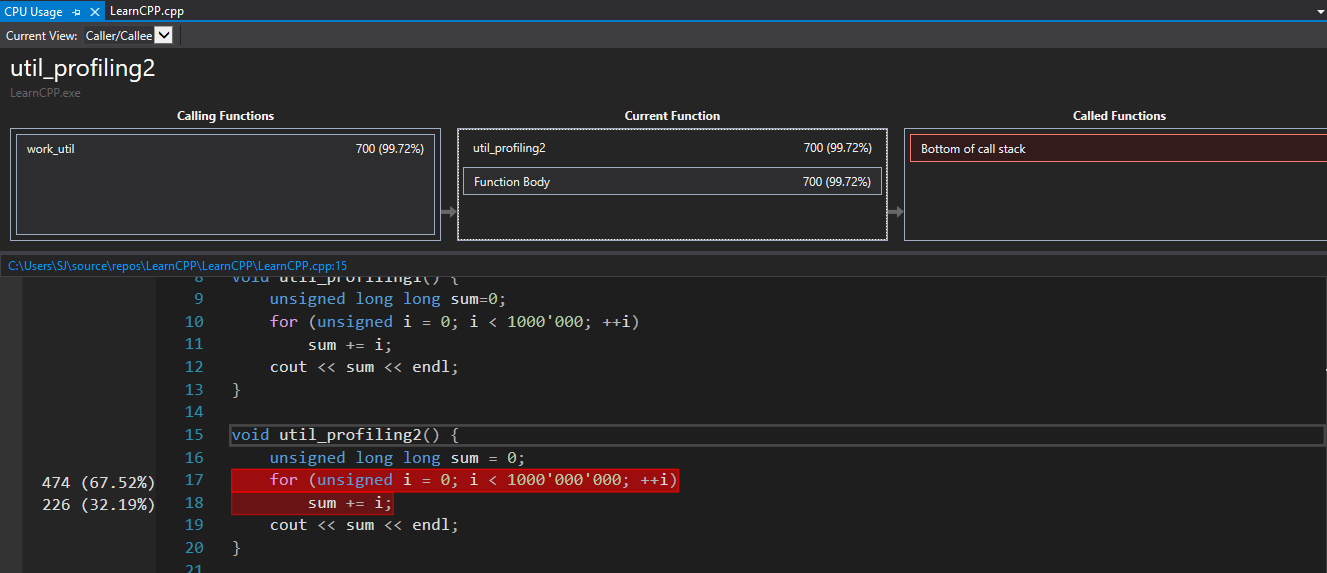Select the work_util calling function
1327x573 pixels.
(225, 149)
